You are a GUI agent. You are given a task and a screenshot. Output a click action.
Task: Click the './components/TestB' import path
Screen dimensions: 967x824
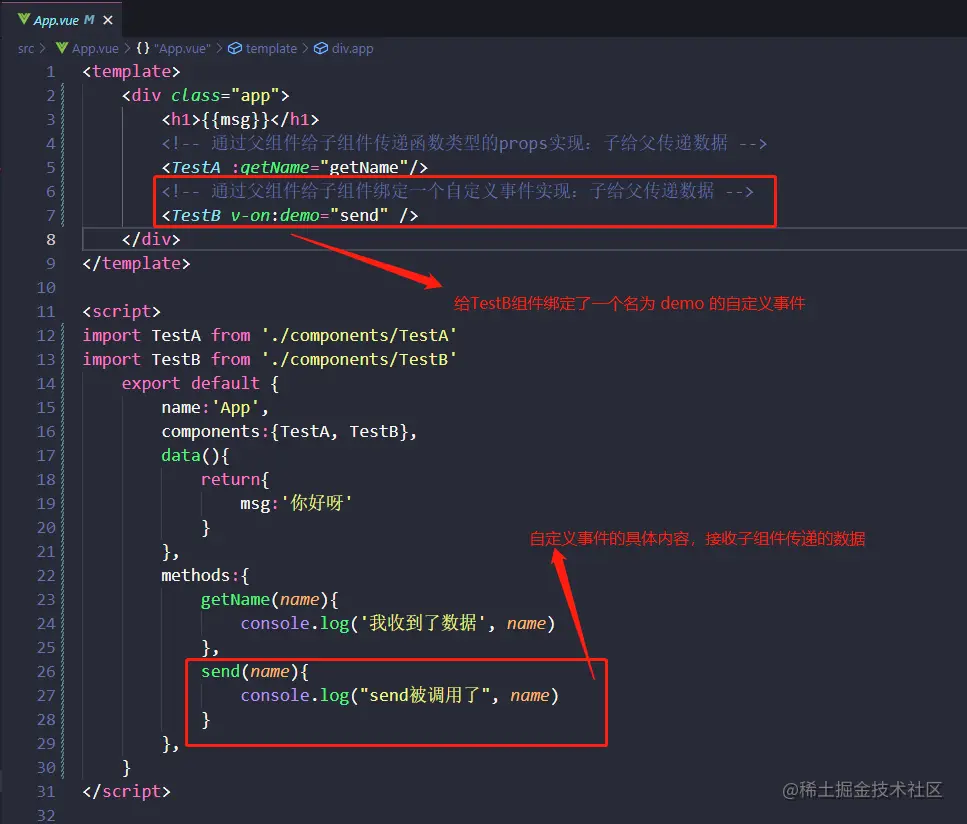point(359,360)
